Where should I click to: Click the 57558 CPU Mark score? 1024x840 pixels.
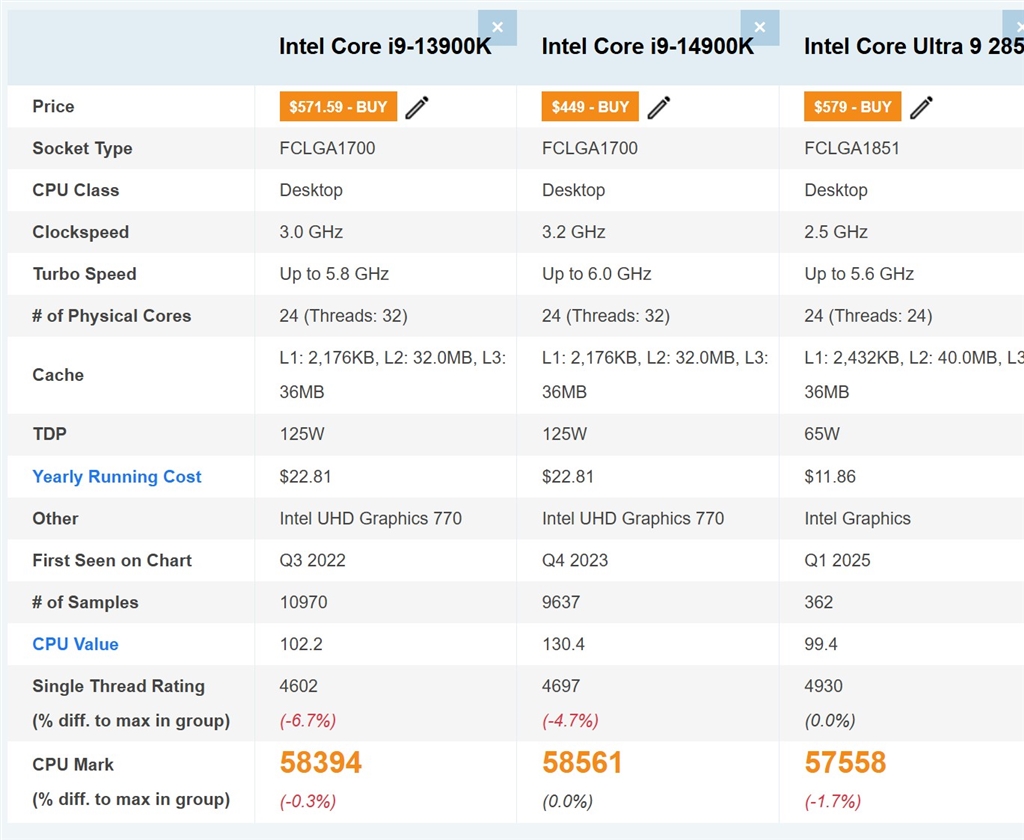pos(845,762)
